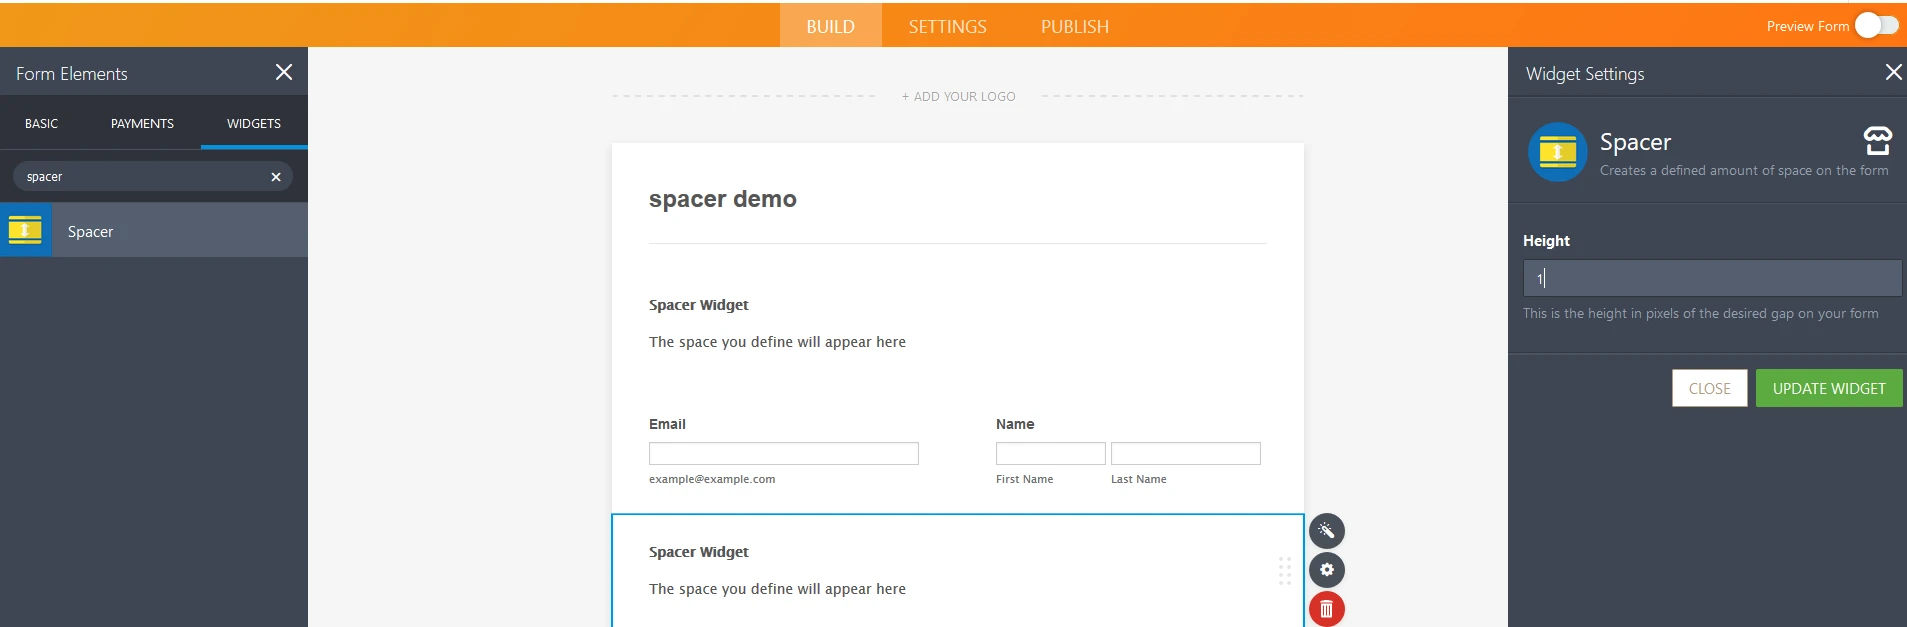Click into the Email input field
The width and height of the screenshot is (1907, 627).
pyautogui.click(x=783, y=454)
